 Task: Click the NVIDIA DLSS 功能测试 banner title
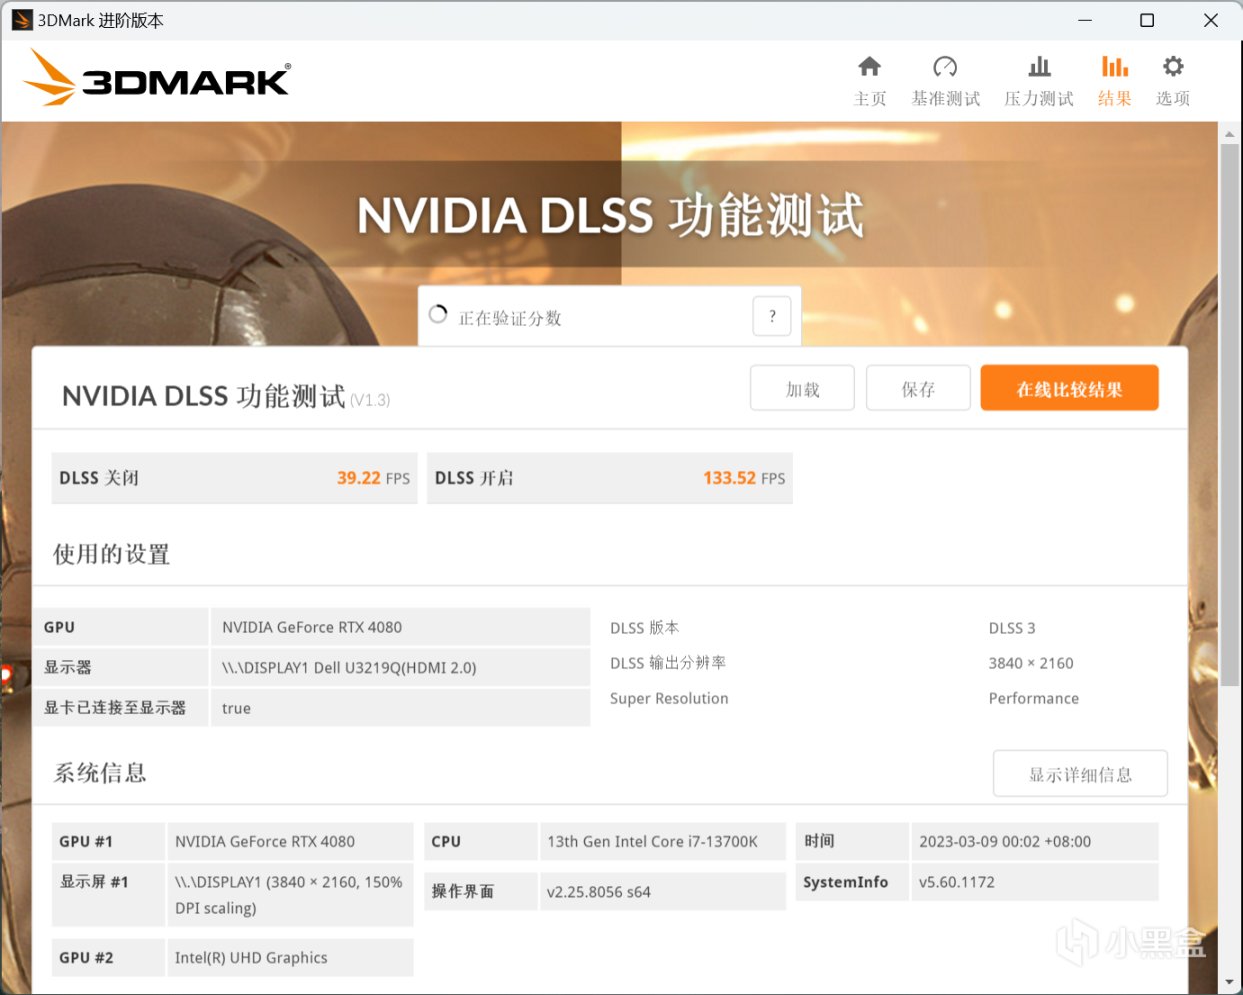[610, 215]
